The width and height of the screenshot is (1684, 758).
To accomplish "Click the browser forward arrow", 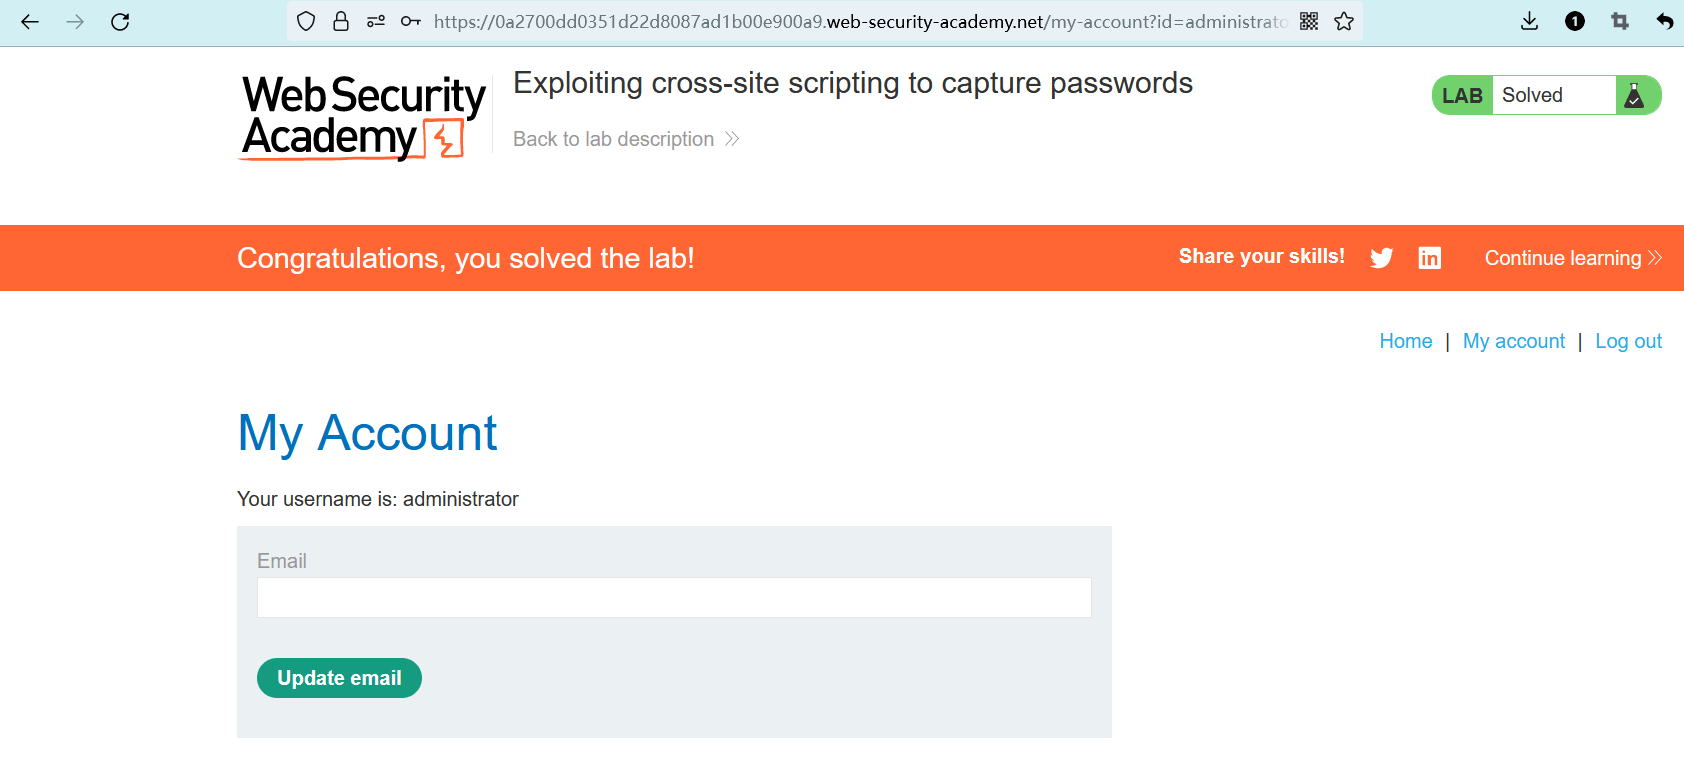I will pos(75,21).
